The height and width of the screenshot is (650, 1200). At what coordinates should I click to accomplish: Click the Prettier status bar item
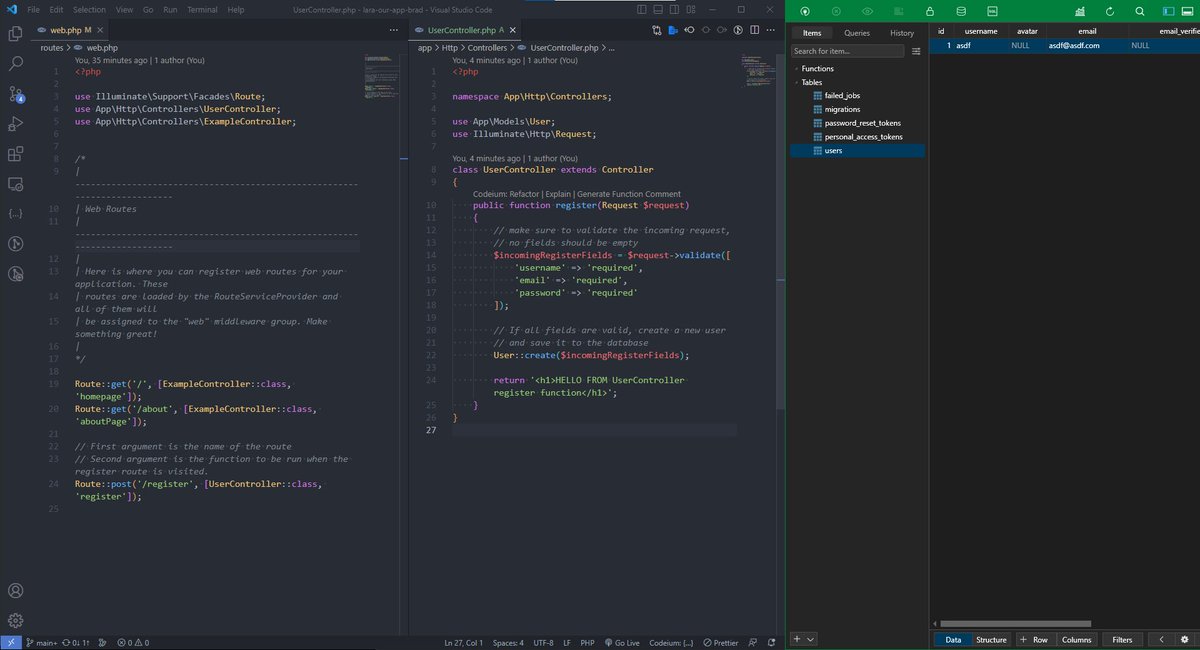(720, 642)
